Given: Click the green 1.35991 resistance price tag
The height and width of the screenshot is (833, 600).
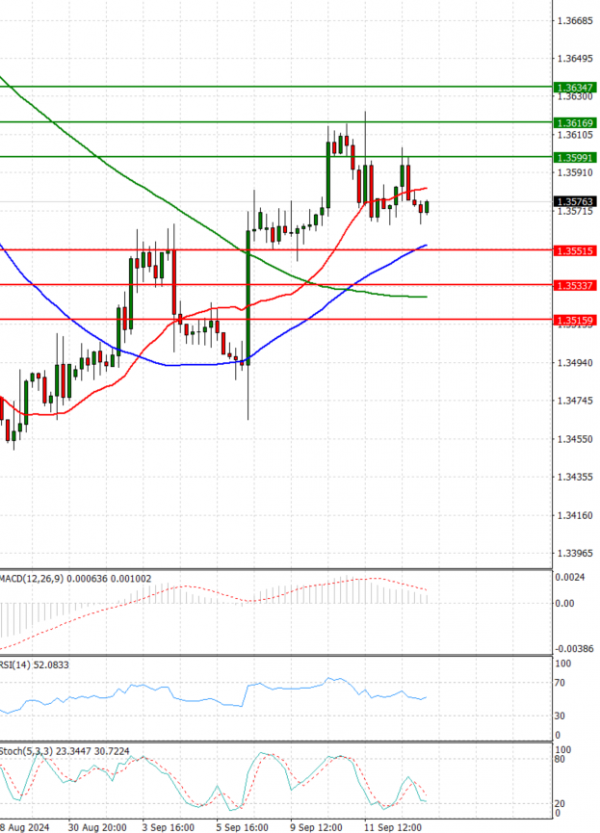Looking at the screenshot, I should point(575,158).
